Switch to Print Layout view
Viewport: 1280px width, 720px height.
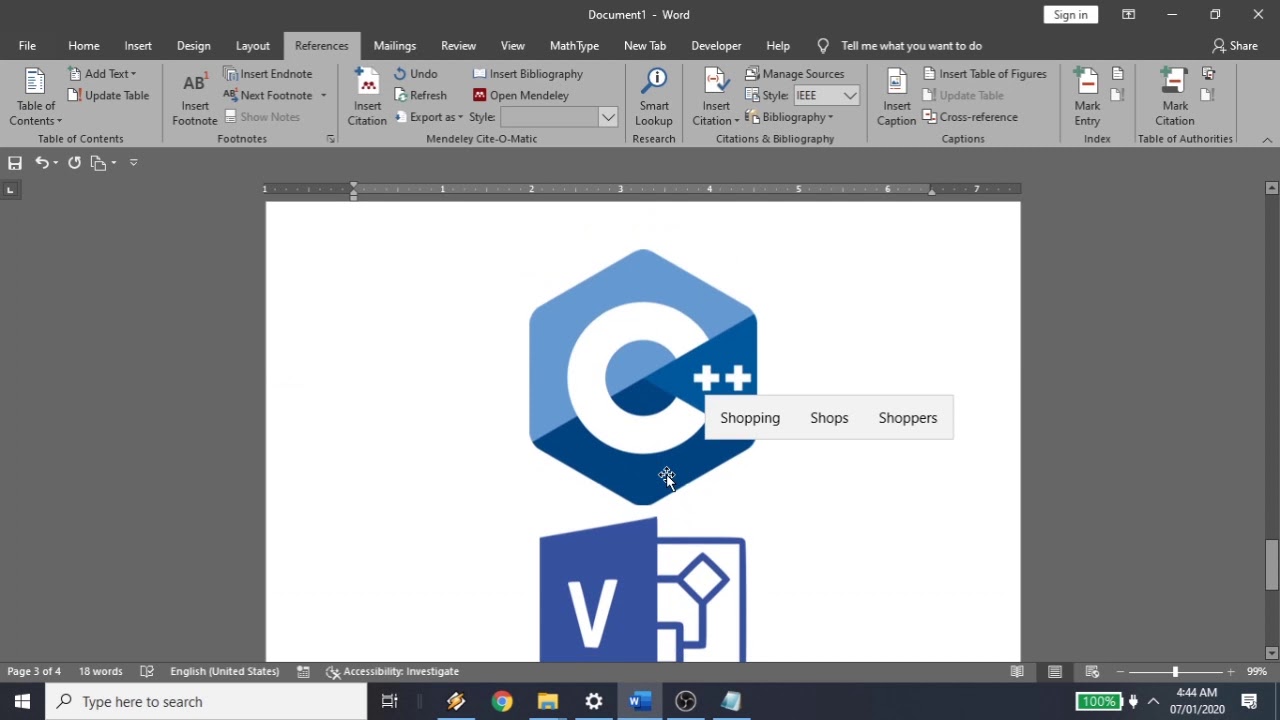(1055, 672)
